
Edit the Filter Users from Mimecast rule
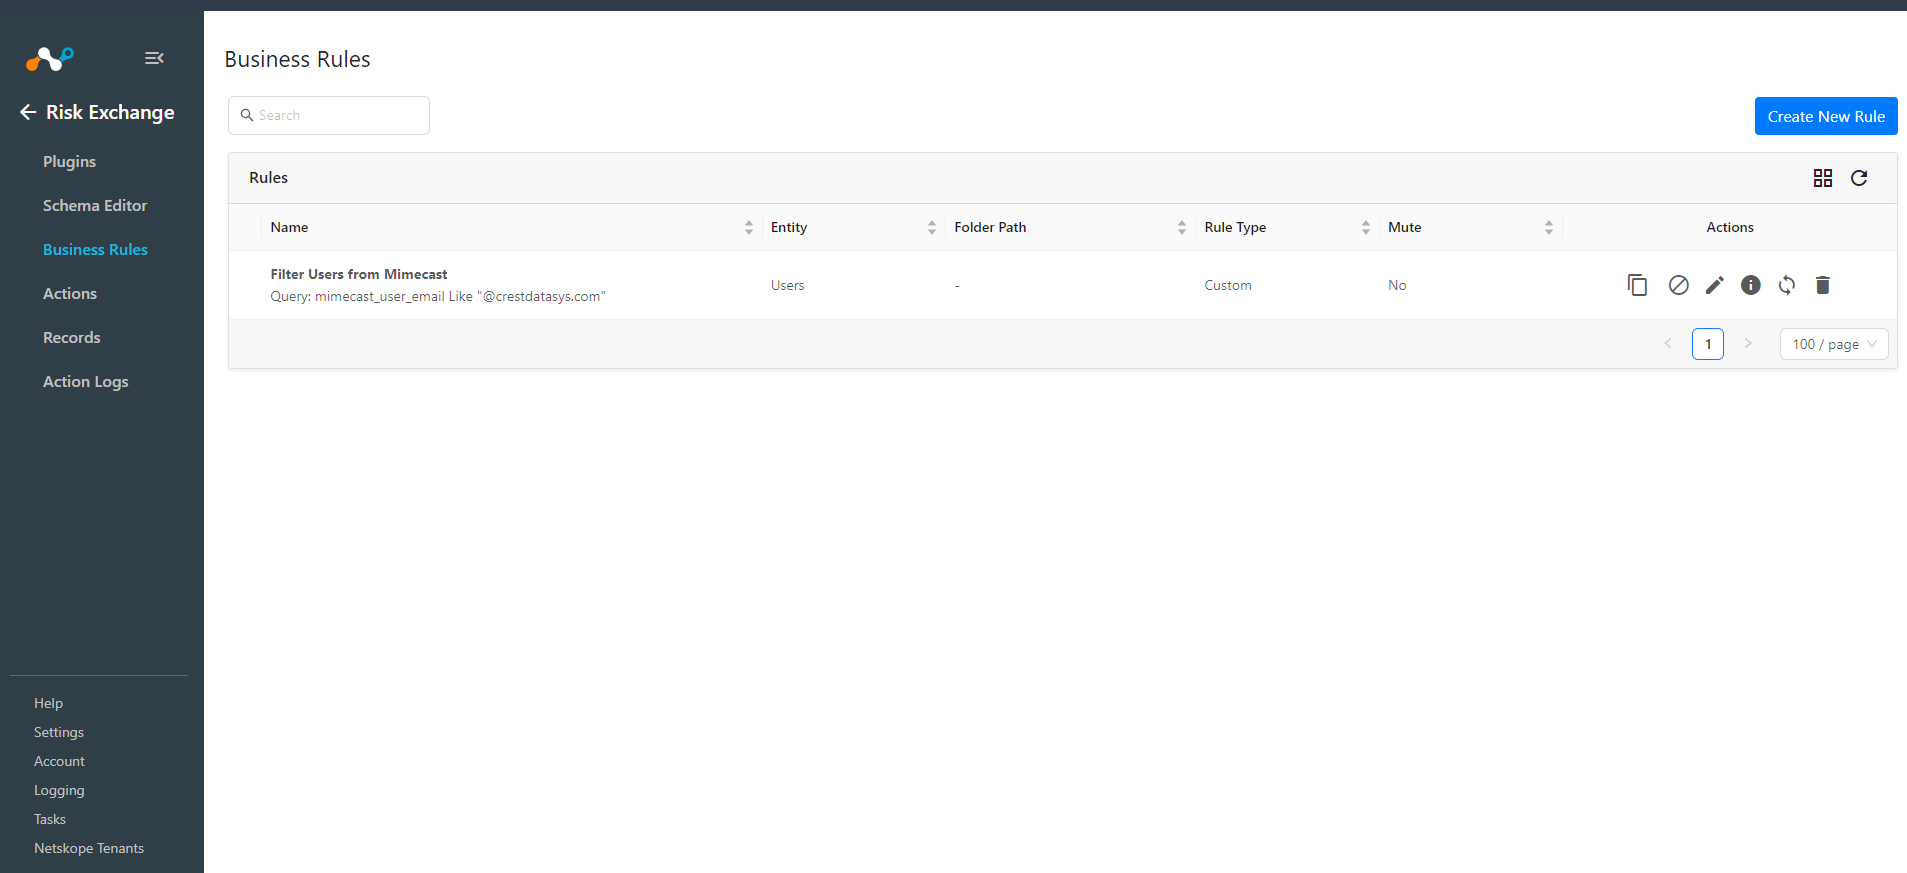coord(1715,285)
